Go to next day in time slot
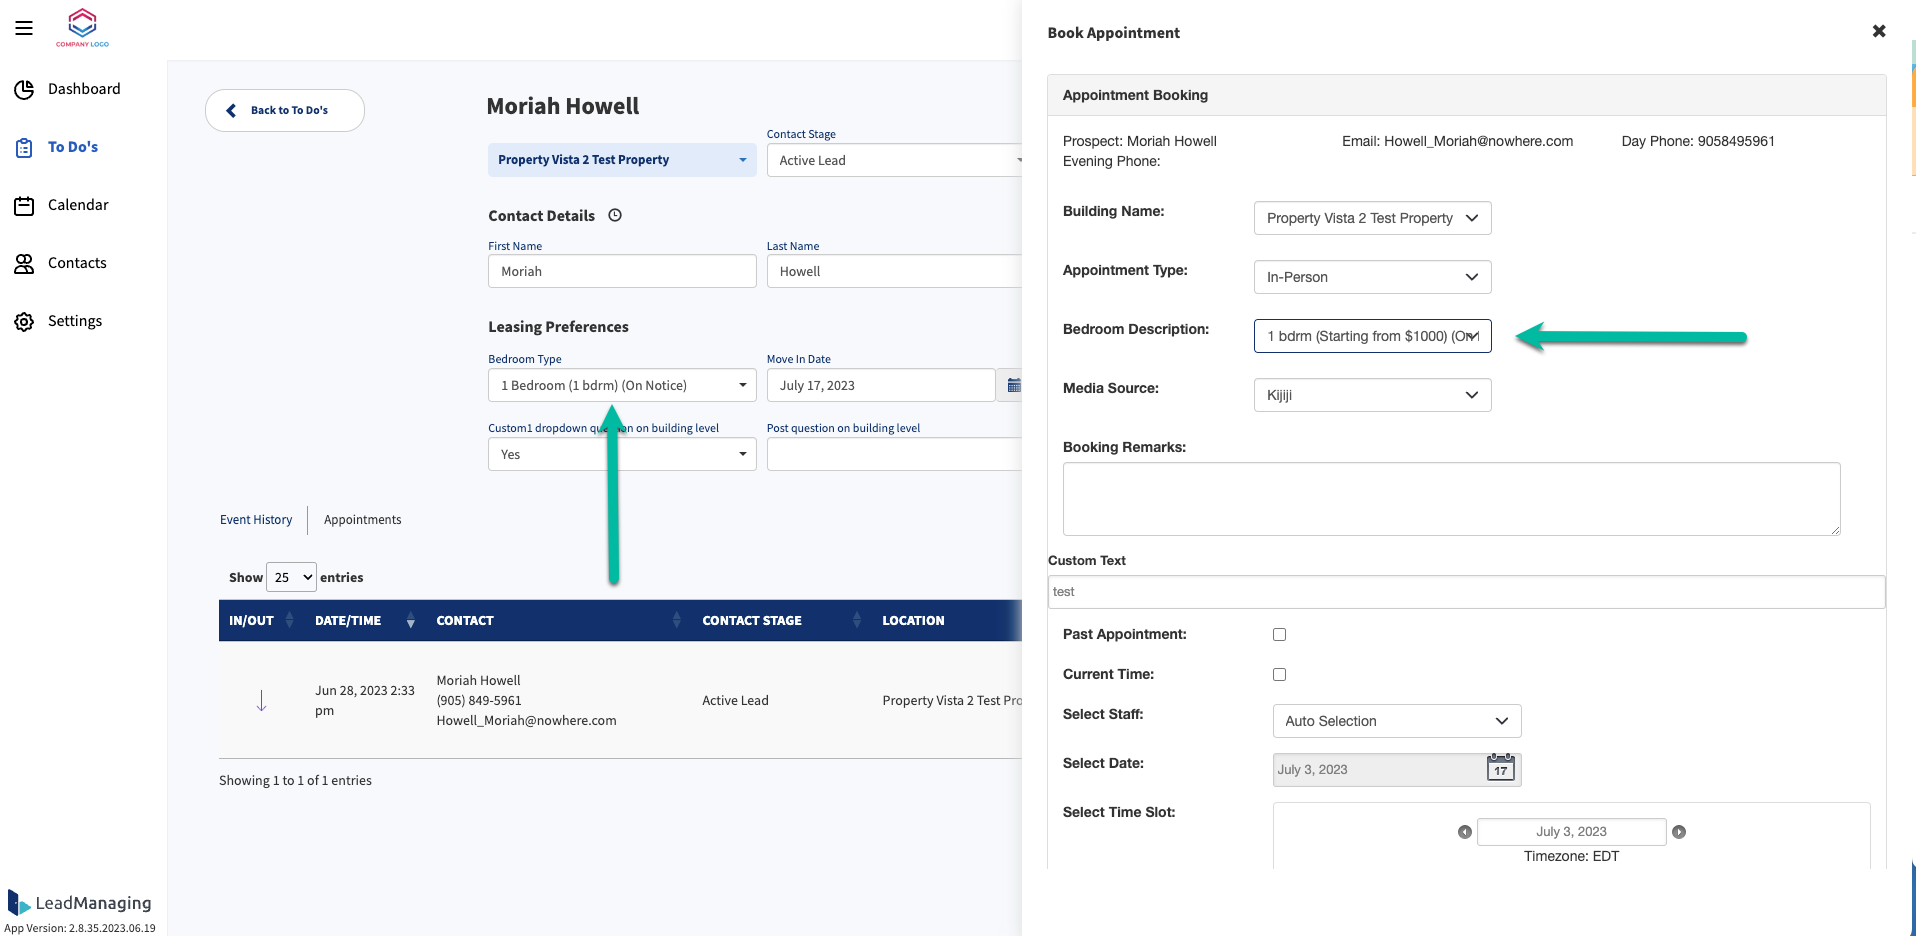The image size is (1916, 936). coord(1679,832)
